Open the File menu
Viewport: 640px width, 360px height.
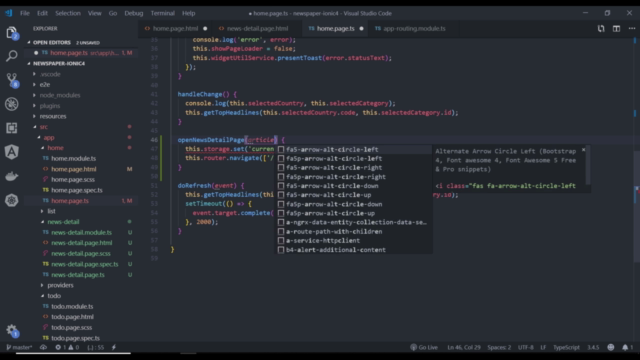tap(24, 13)
